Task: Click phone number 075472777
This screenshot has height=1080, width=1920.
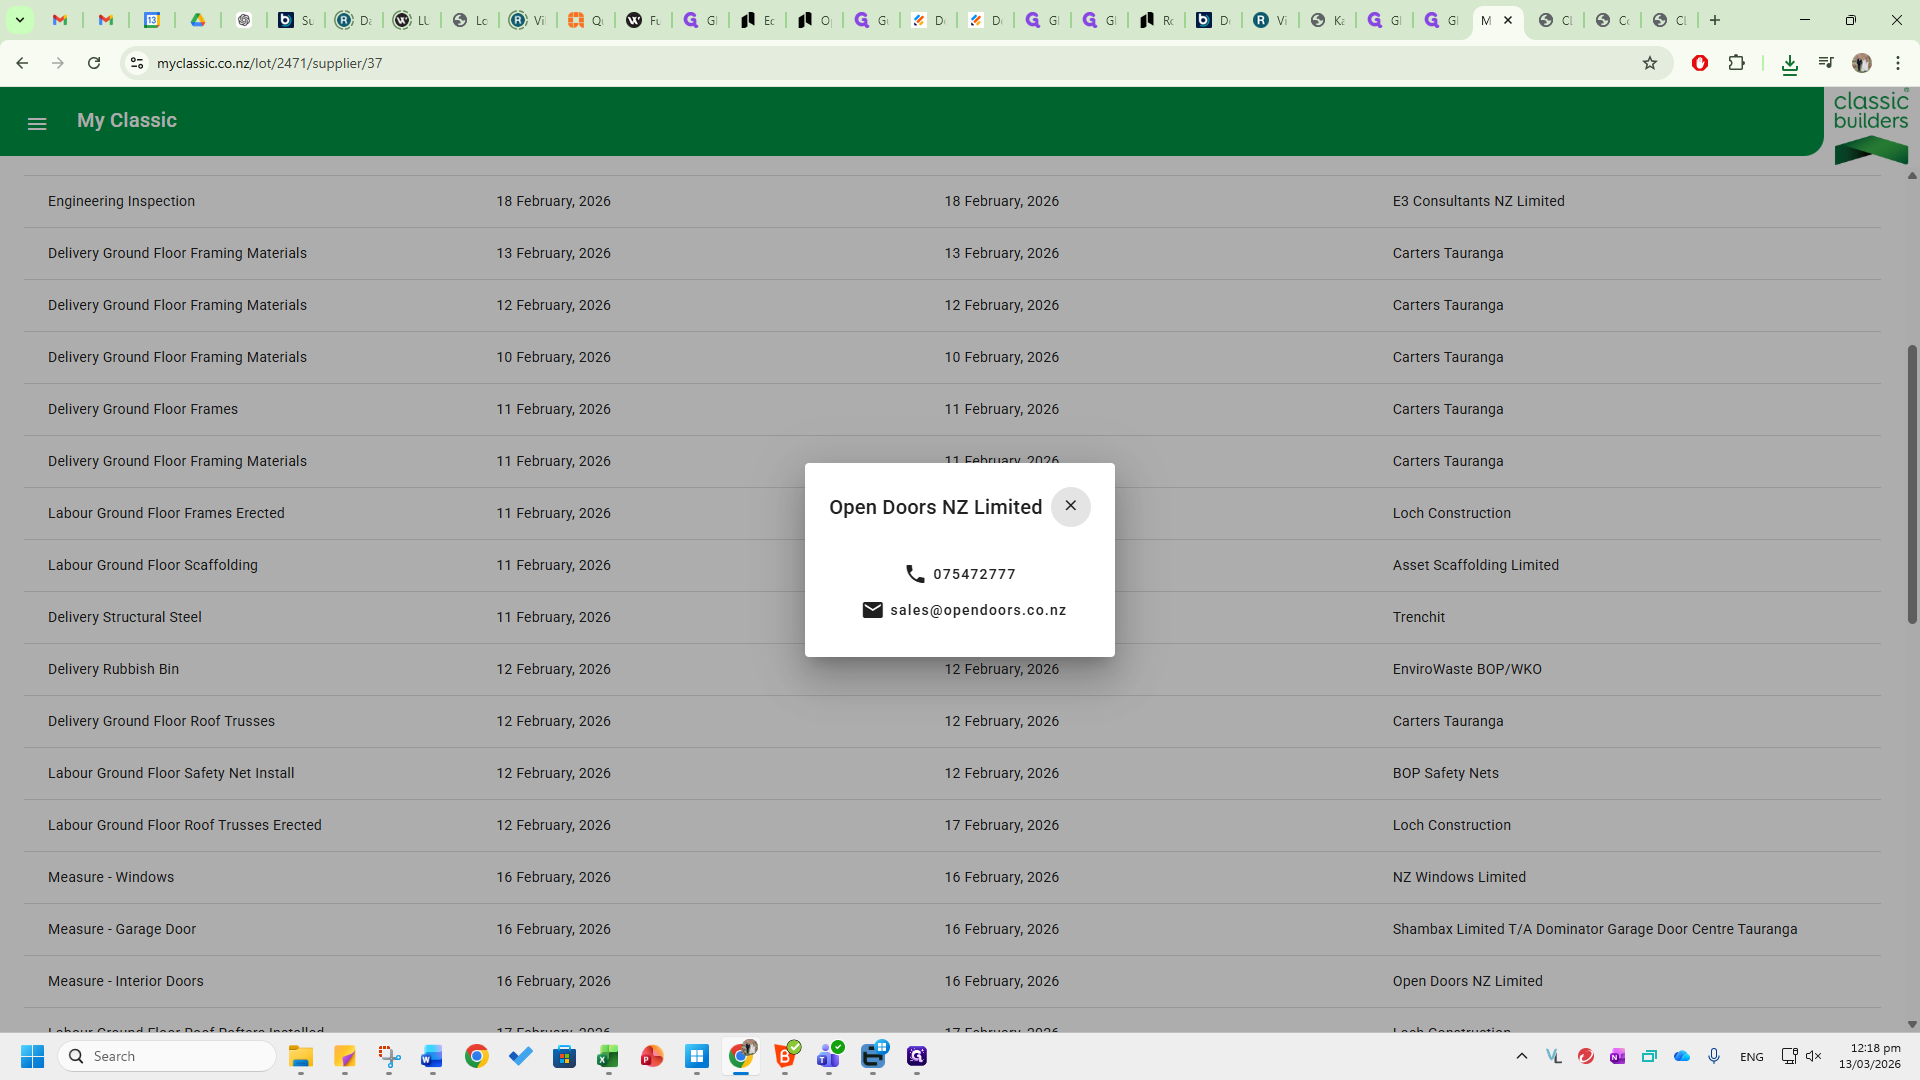Action: point(974,574)
